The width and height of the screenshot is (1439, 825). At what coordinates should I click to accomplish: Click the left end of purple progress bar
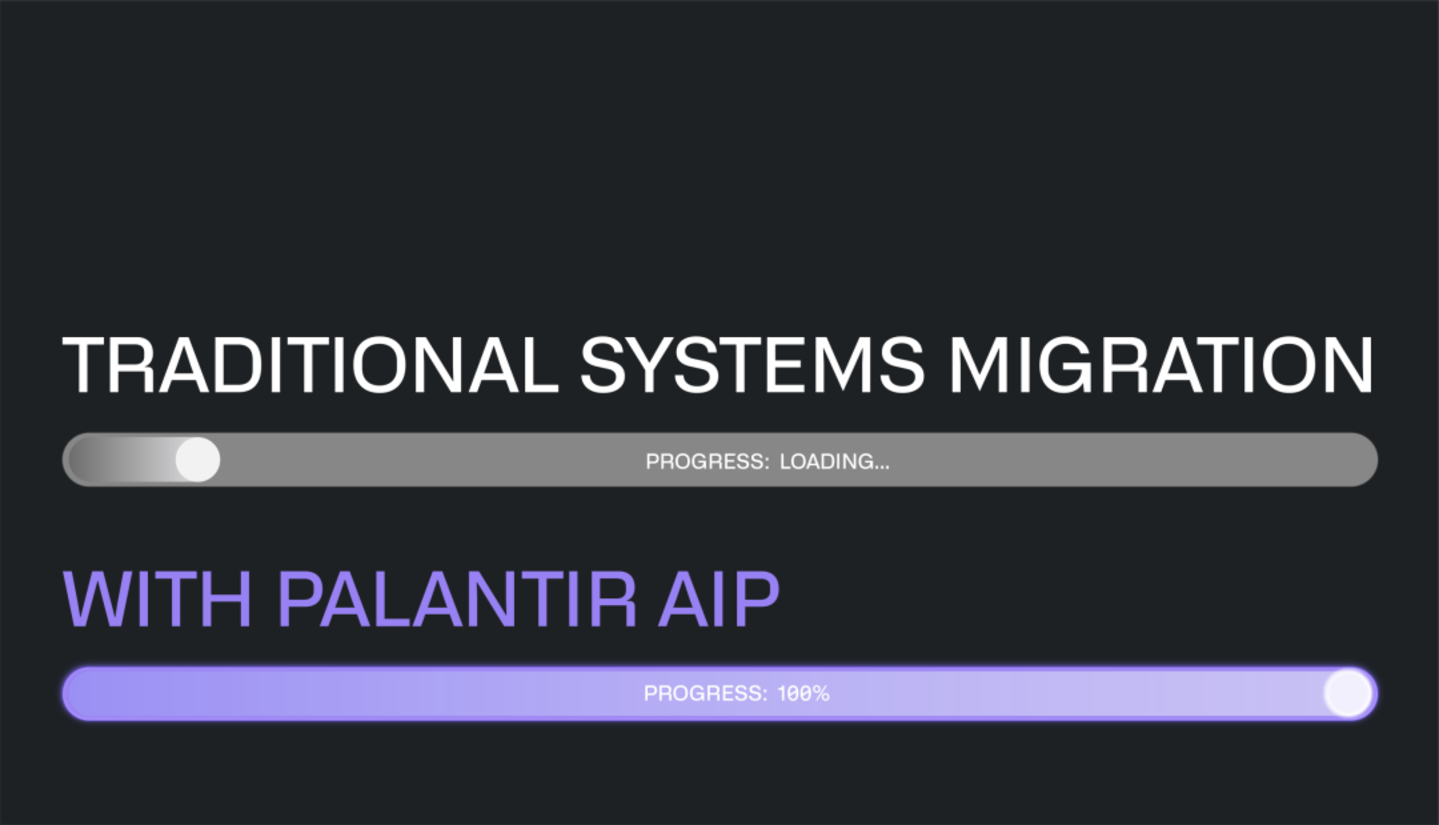[x=82, y=693]
